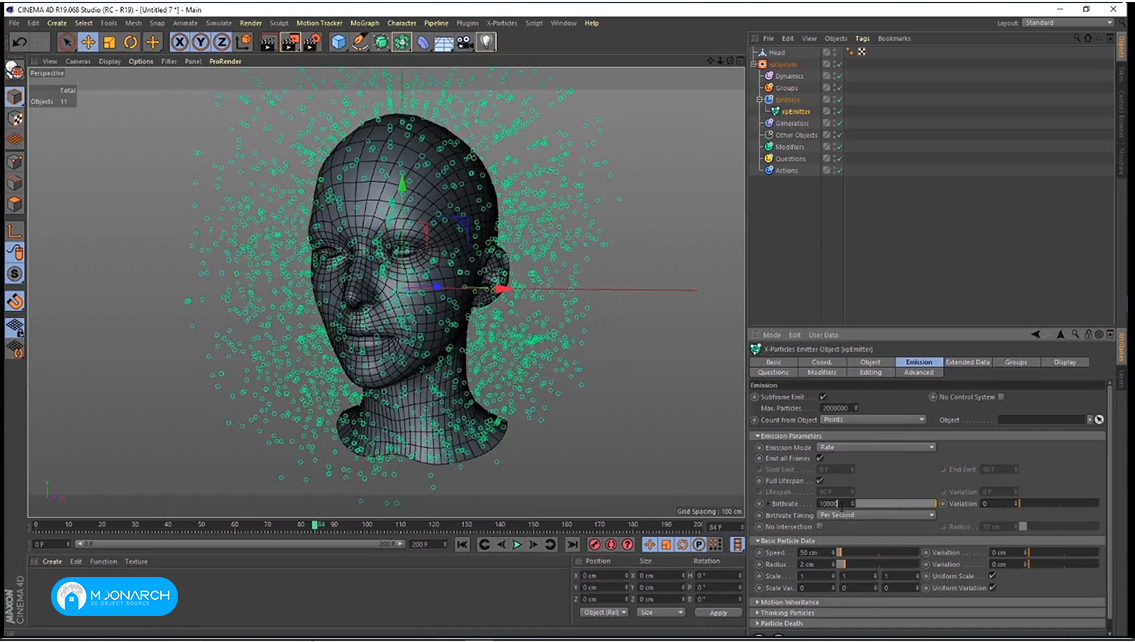The height and width of the screenshot is (642, 1135).
Task: Switch to the Modifiers tab
Action: [822, 372]
